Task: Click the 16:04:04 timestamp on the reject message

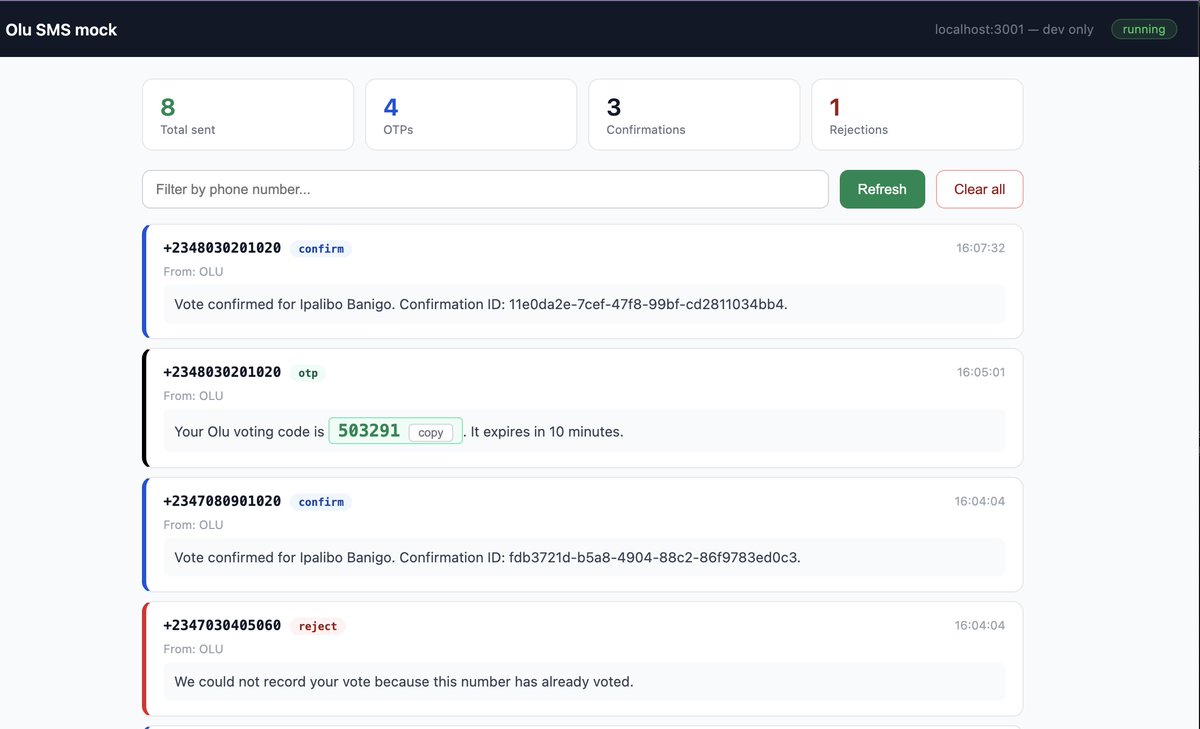Action: click(980, 625)
